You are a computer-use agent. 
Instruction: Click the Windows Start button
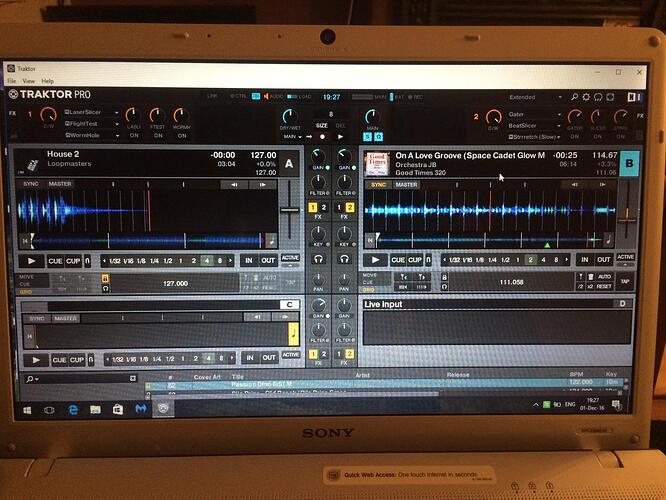pos(27,410)
